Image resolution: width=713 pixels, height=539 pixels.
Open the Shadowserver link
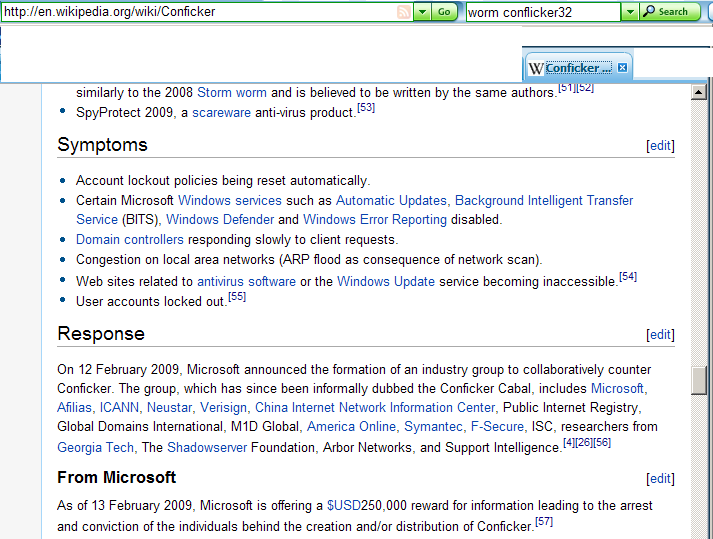pos(207,448)
